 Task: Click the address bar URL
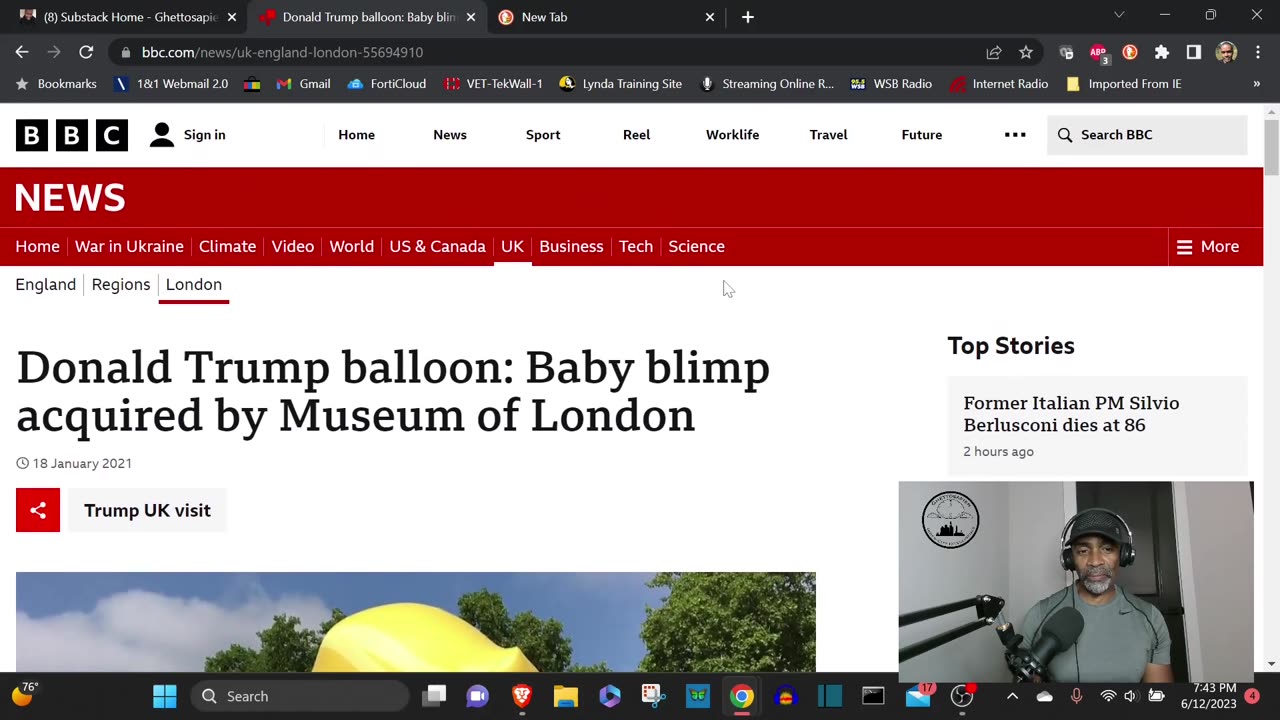point(282,52)
